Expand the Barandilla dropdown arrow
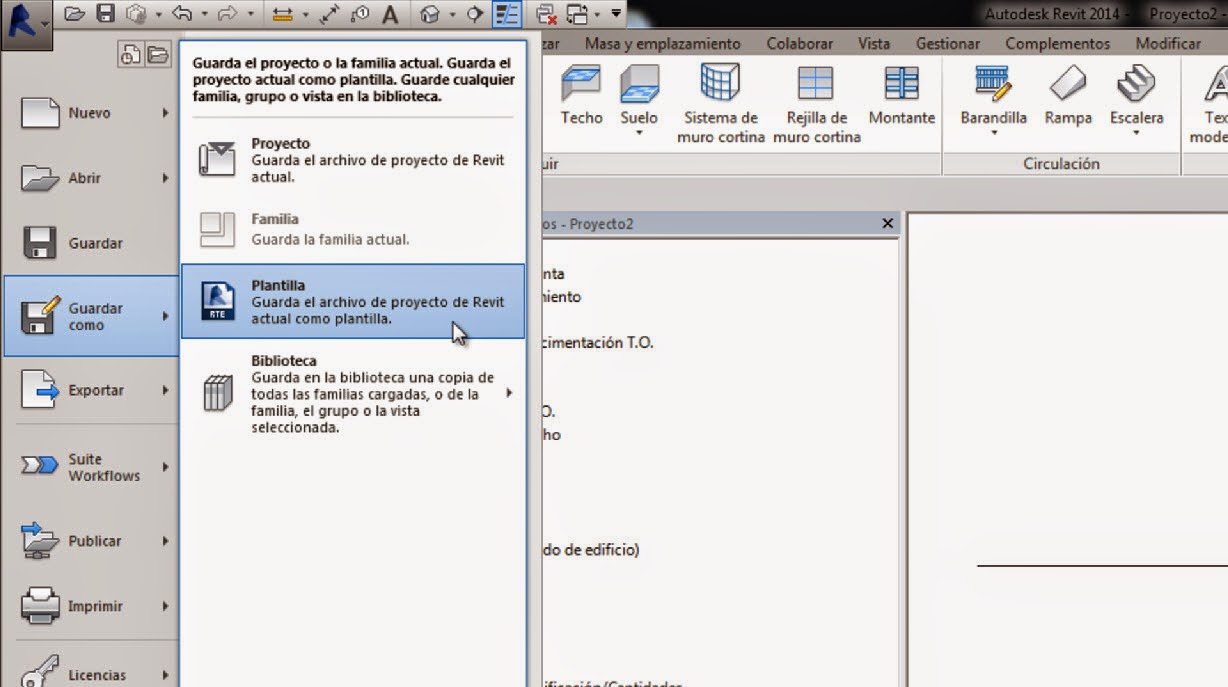 pos(994,134)
